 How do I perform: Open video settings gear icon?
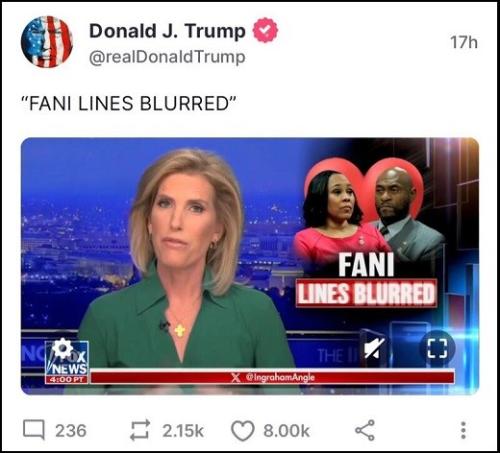click(x=62, y=349)
